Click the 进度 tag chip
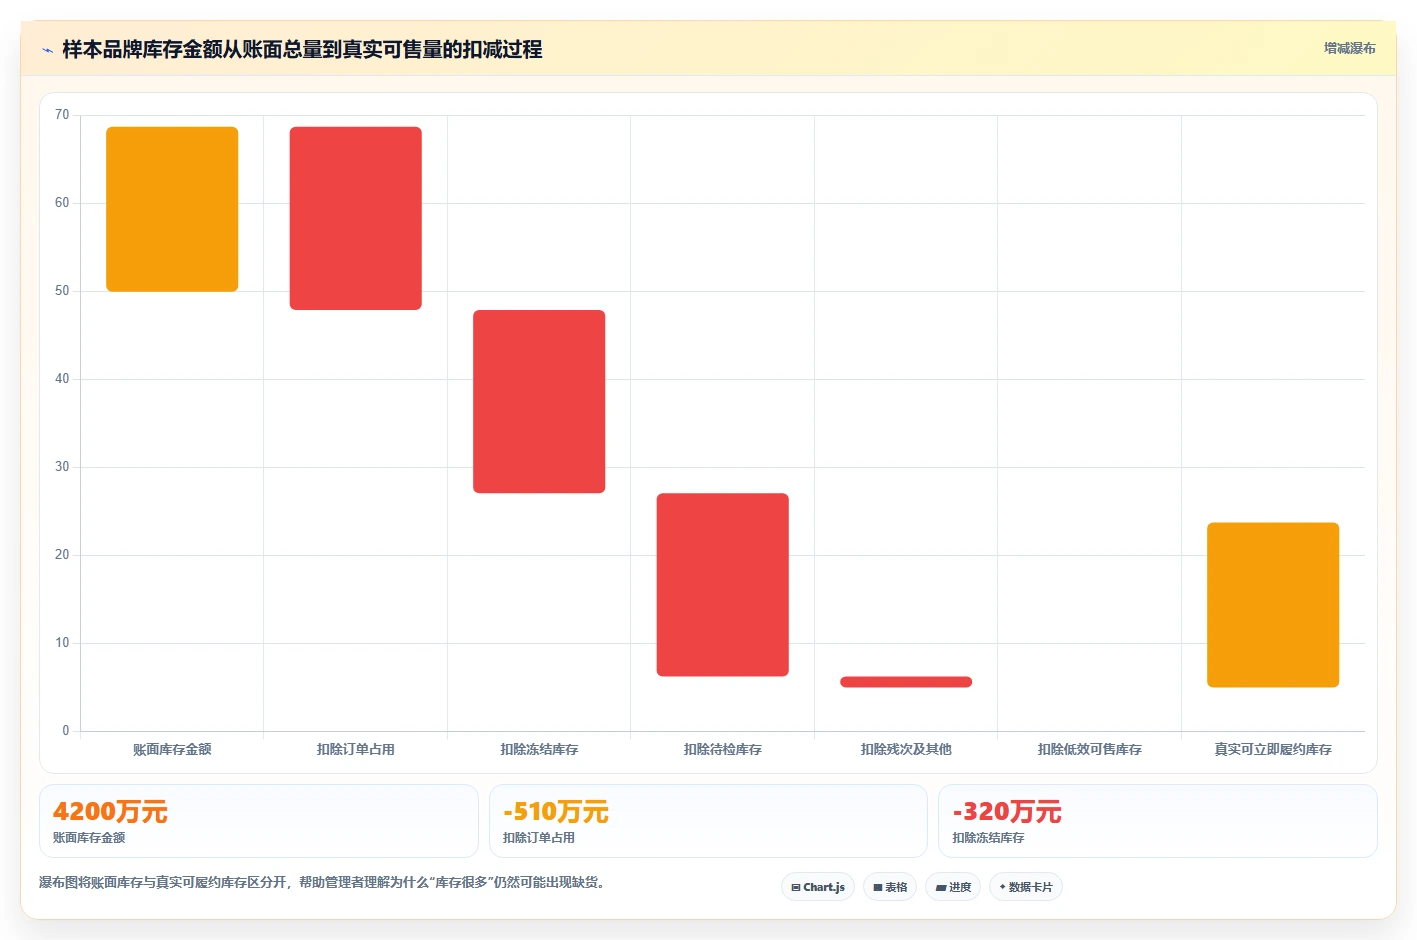Viewport: 1417px width, 940px height. pyautogui.click(x=953, y=887)
